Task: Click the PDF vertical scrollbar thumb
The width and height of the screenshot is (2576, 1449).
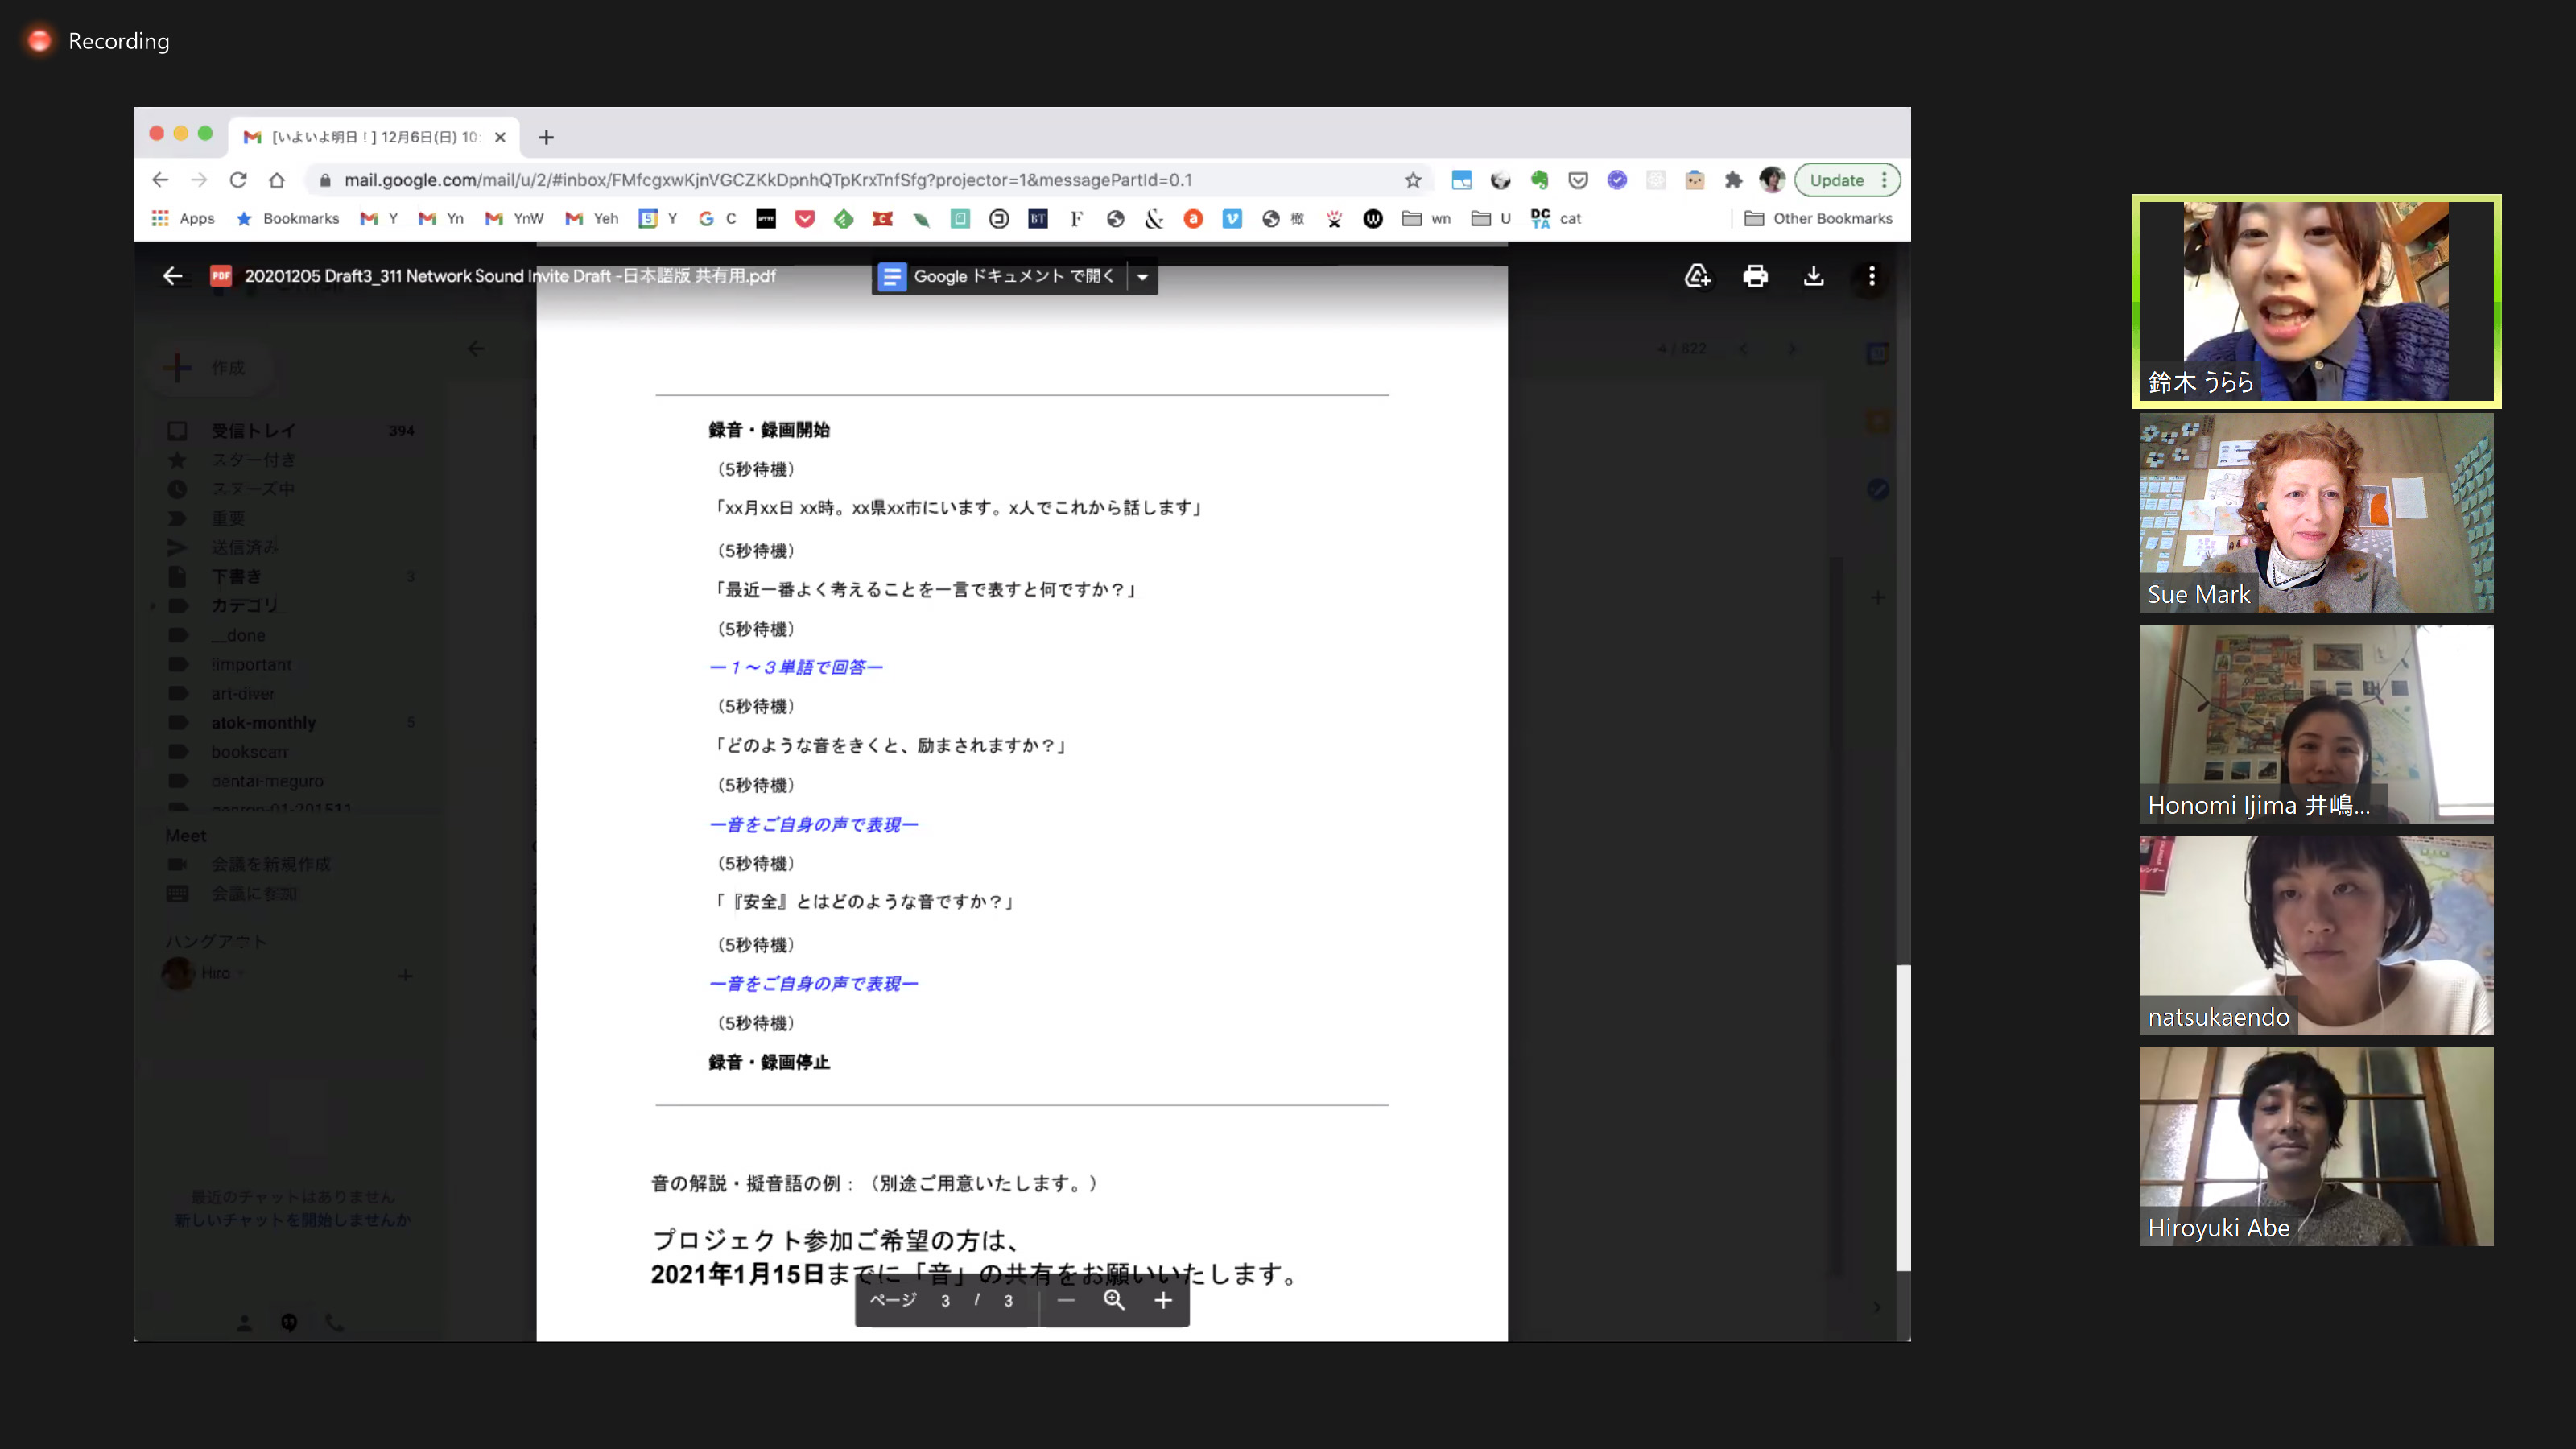Action: [1903, 1118]
